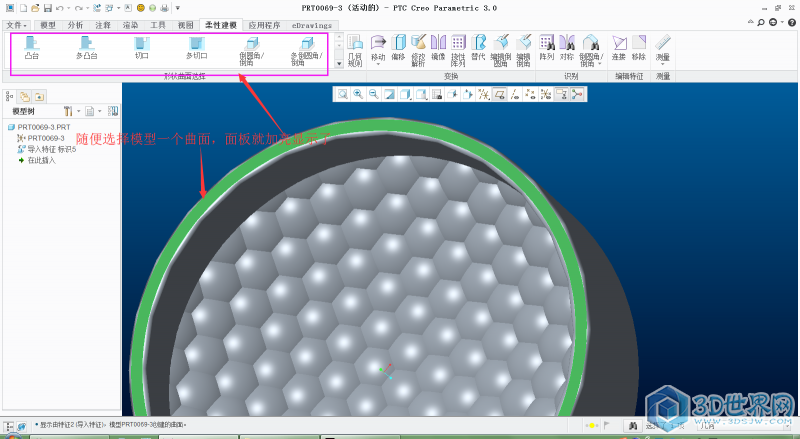Select the 多切口 shape selection tool
This screenshot has width=800, height=439.
[x=196, y=48]
